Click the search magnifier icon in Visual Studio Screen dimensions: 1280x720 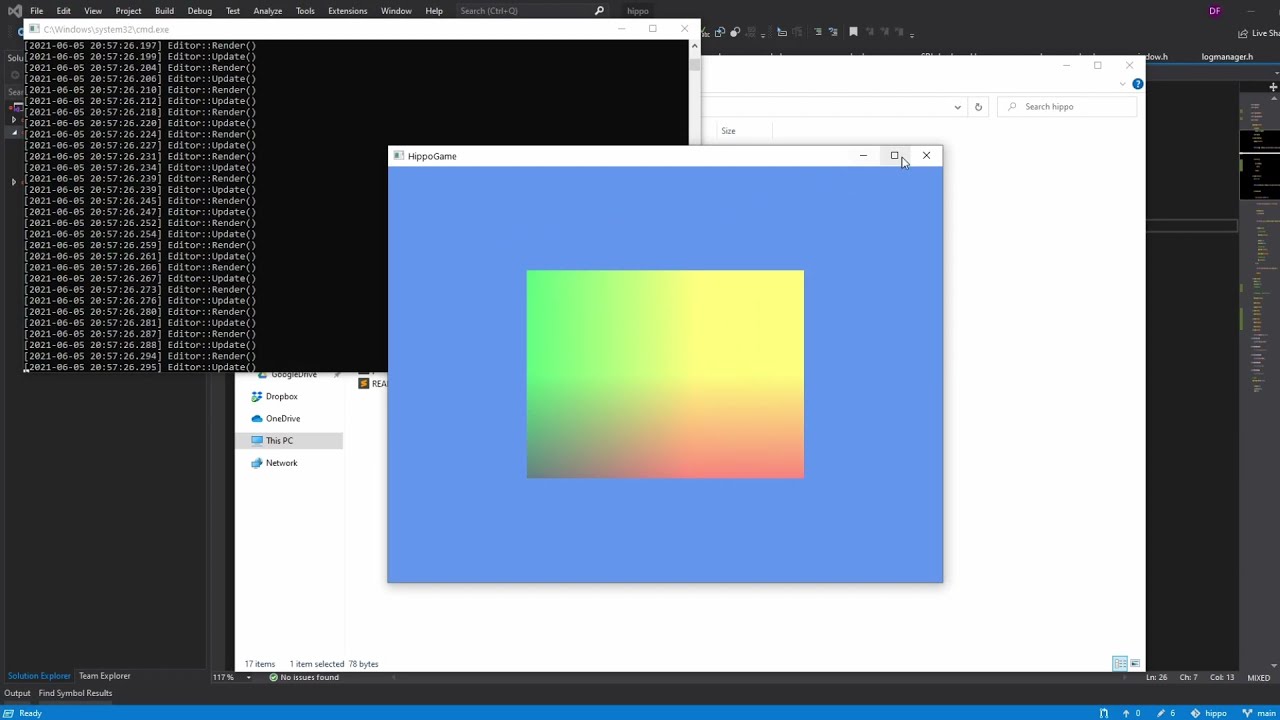[x=599, y=11]
